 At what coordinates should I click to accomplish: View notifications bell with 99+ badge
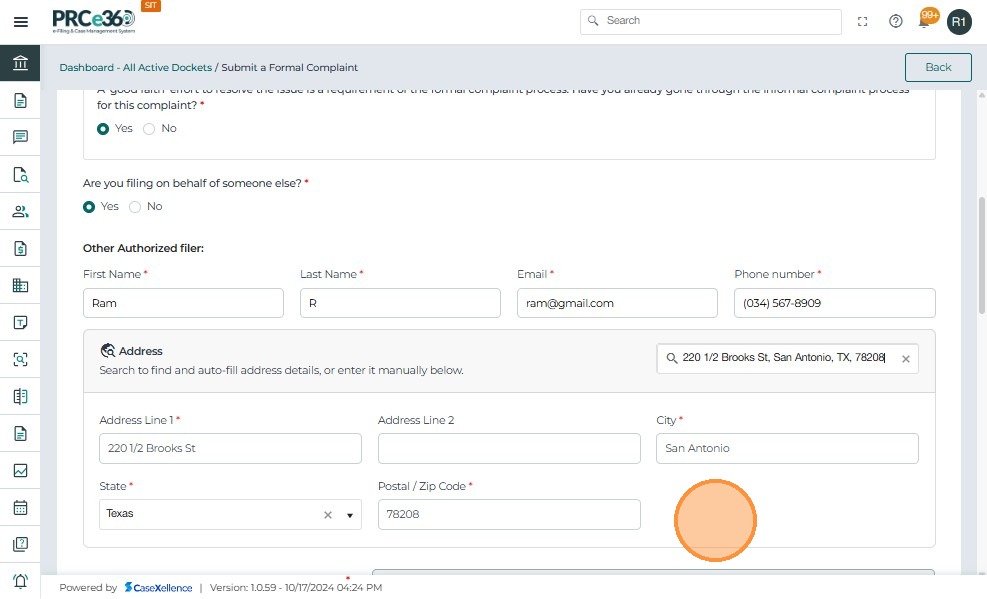click(x=926, y=21)
